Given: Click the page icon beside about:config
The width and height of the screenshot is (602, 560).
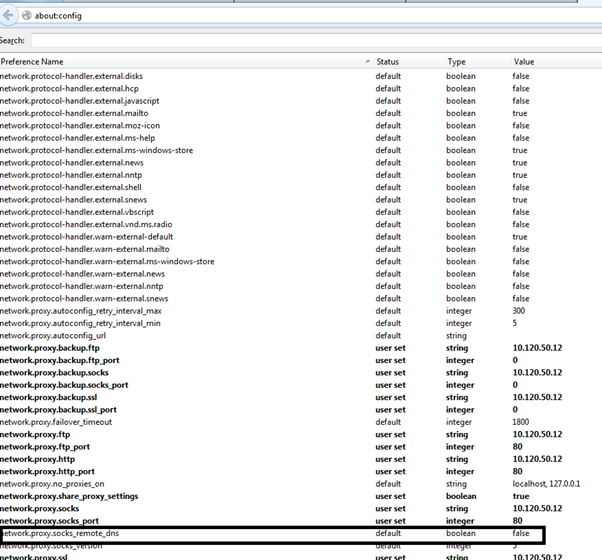Looking at the screenshot, I should point(26,17).
